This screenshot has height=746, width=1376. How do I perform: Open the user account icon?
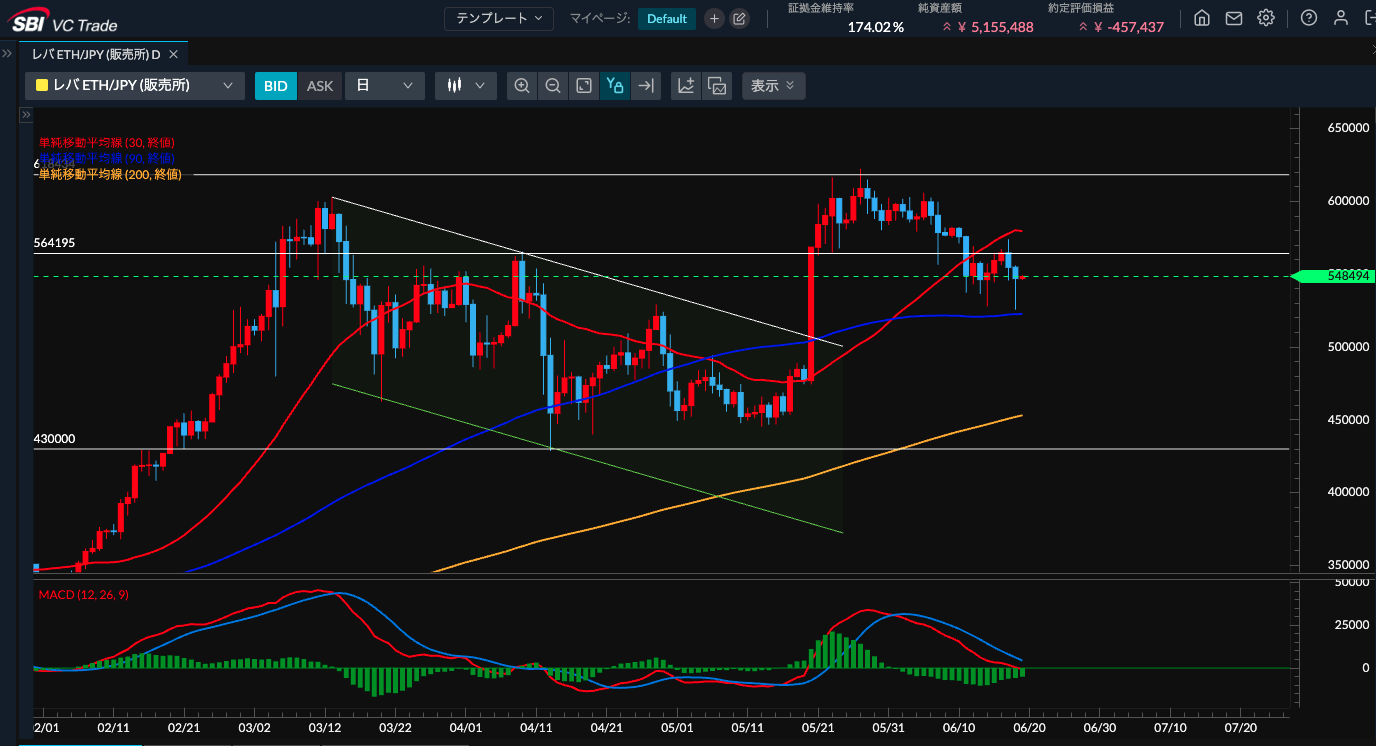[1341, 18]
